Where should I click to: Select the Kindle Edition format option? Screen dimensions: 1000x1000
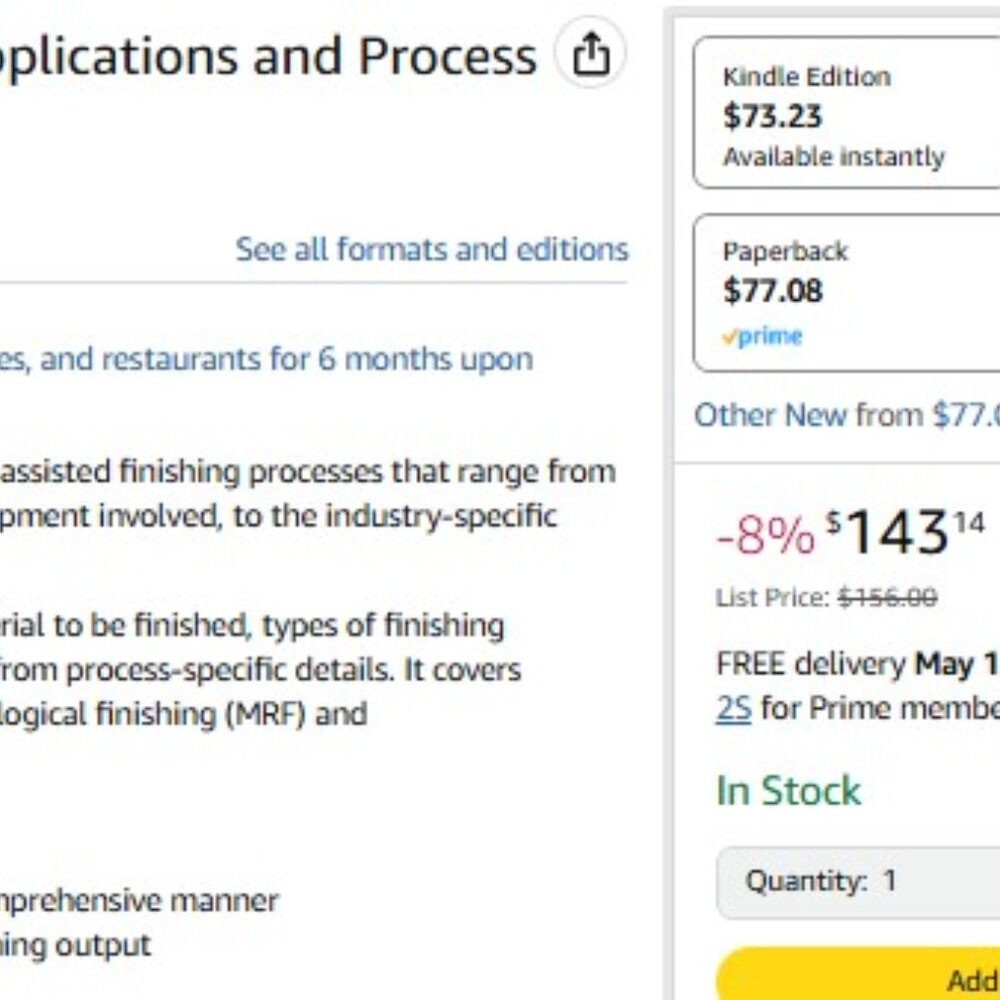coord(846,112)
